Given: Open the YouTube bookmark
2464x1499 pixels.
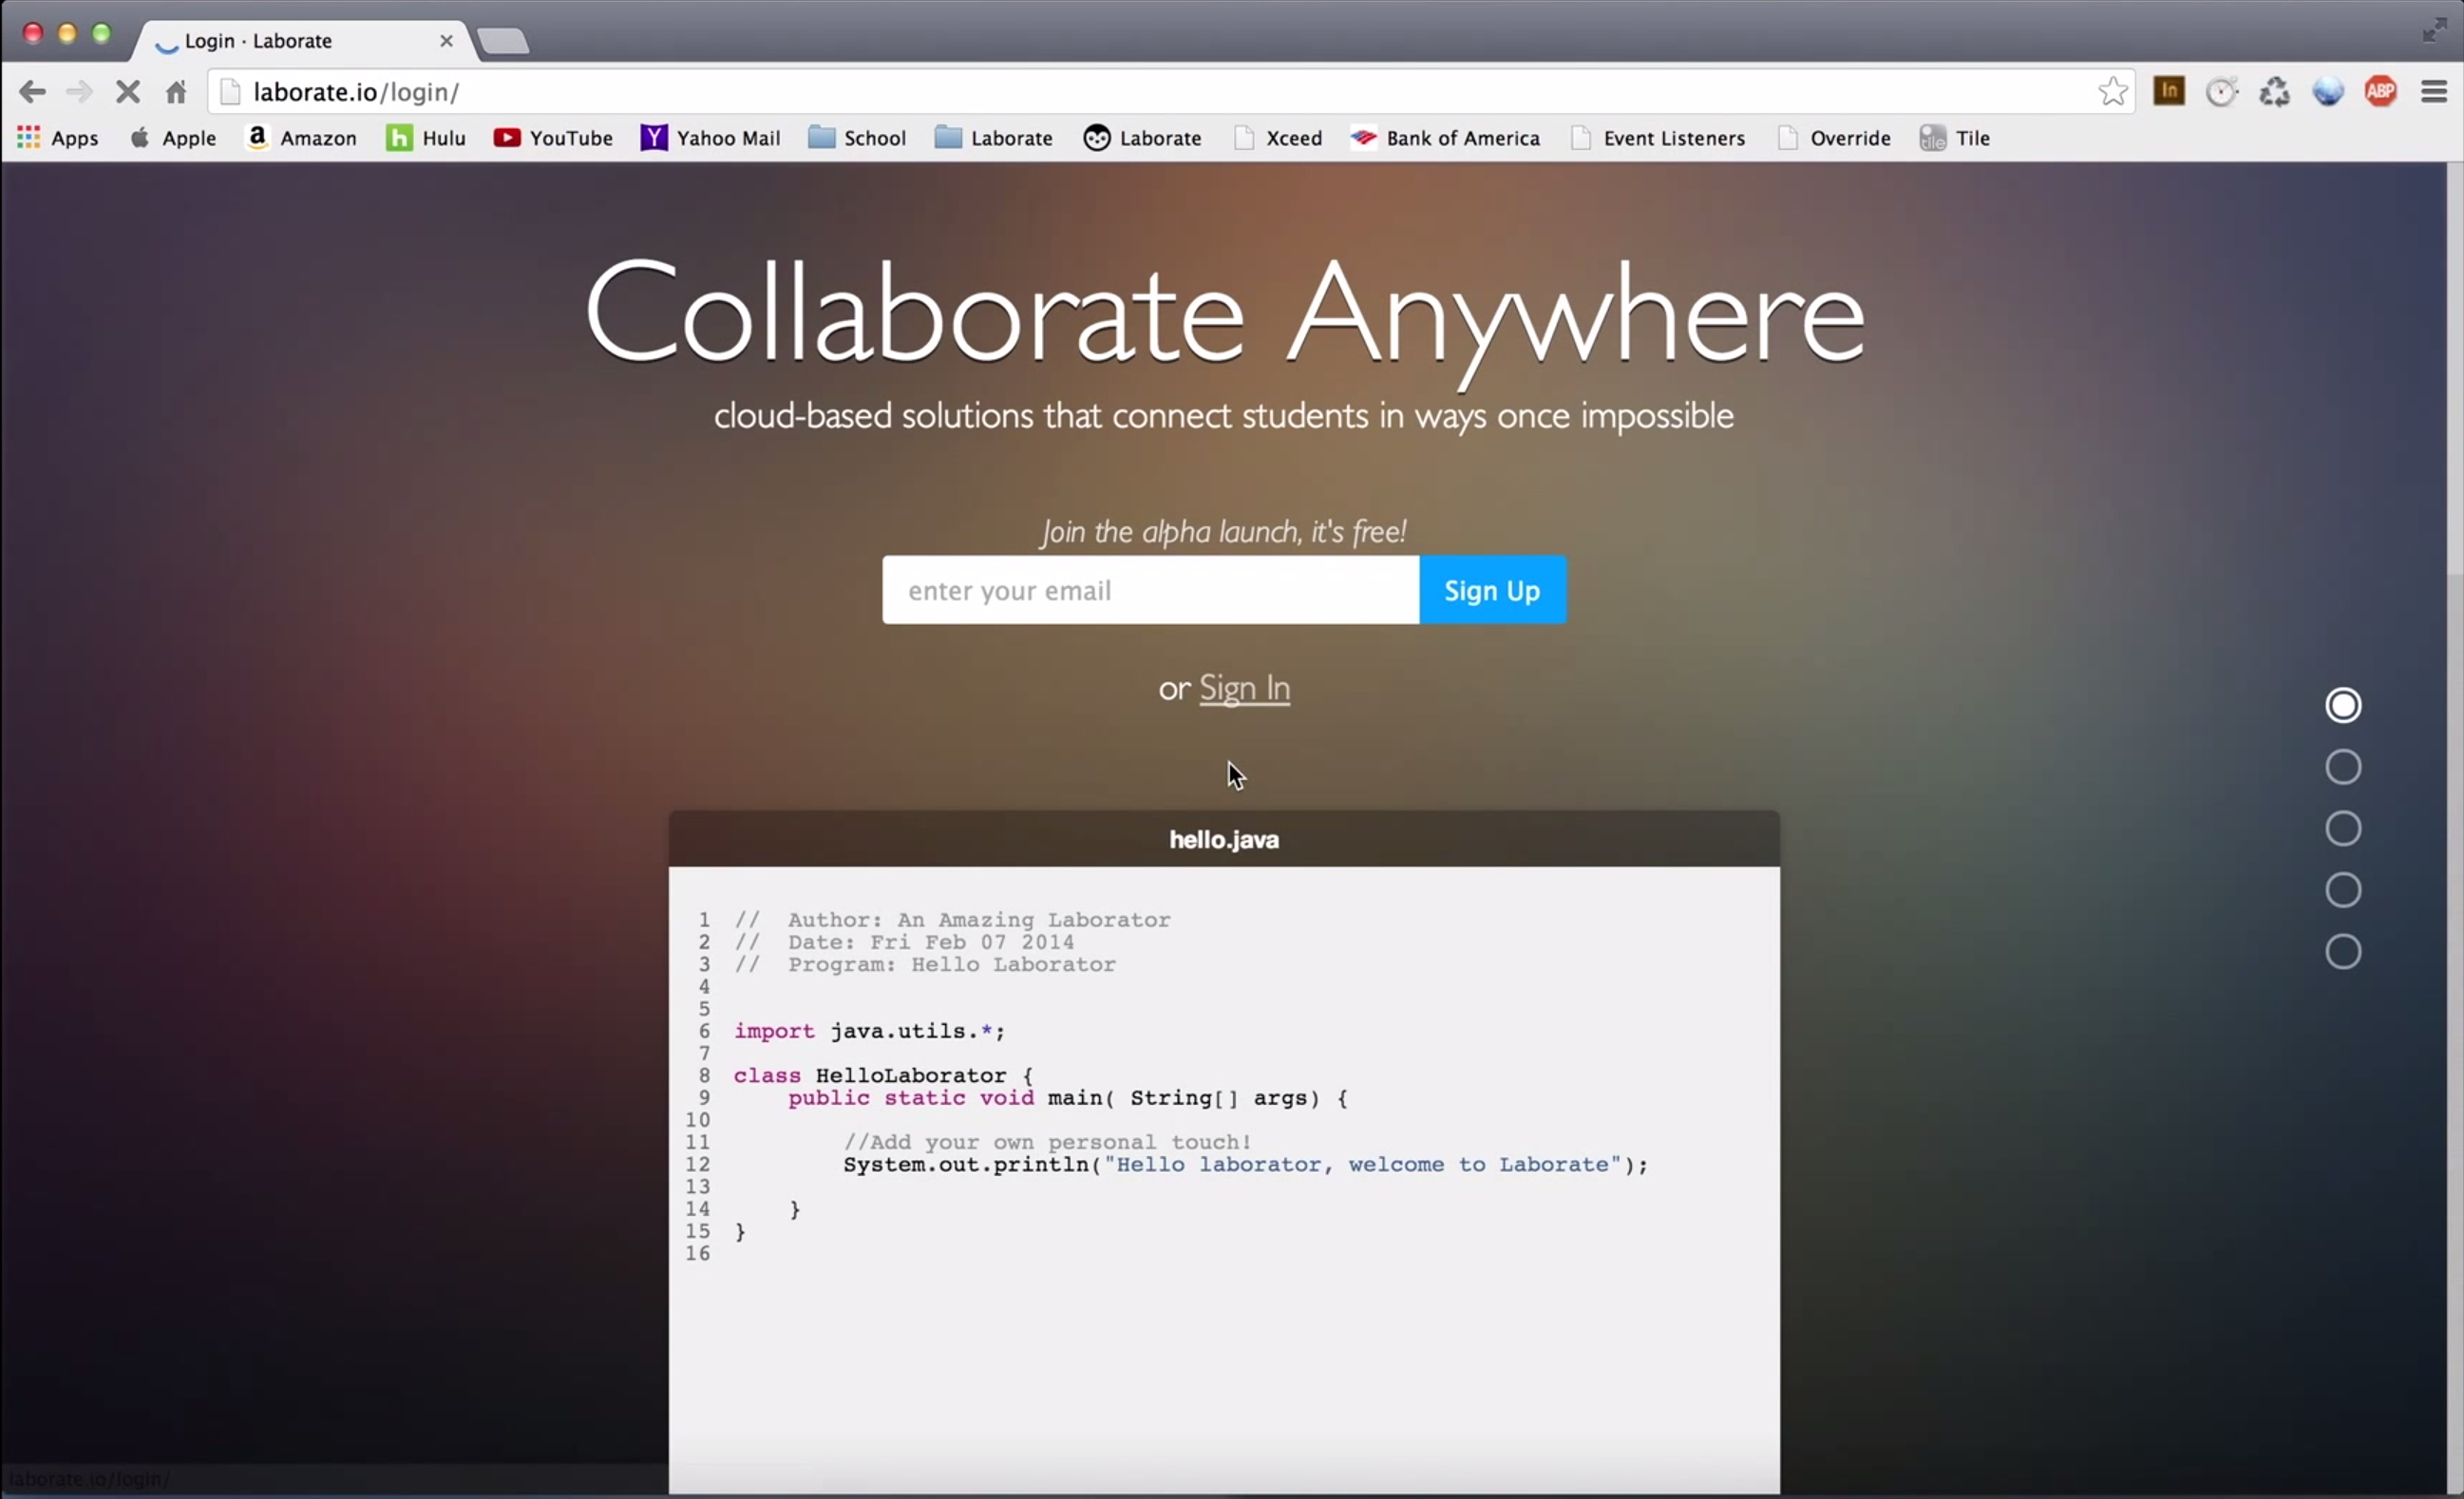Looking at the screenshot, I should (553, 138).
